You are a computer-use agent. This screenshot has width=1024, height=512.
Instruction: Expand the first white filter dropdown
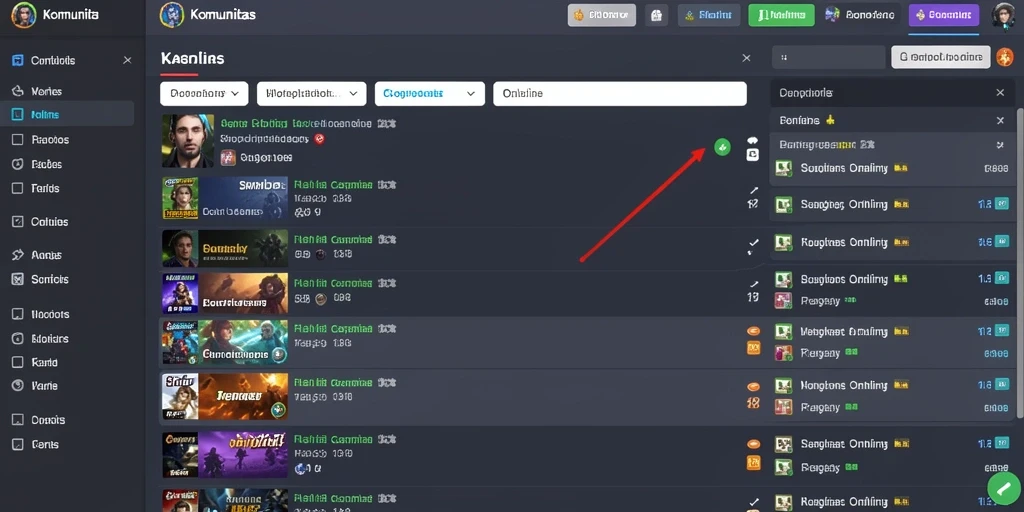204,93
